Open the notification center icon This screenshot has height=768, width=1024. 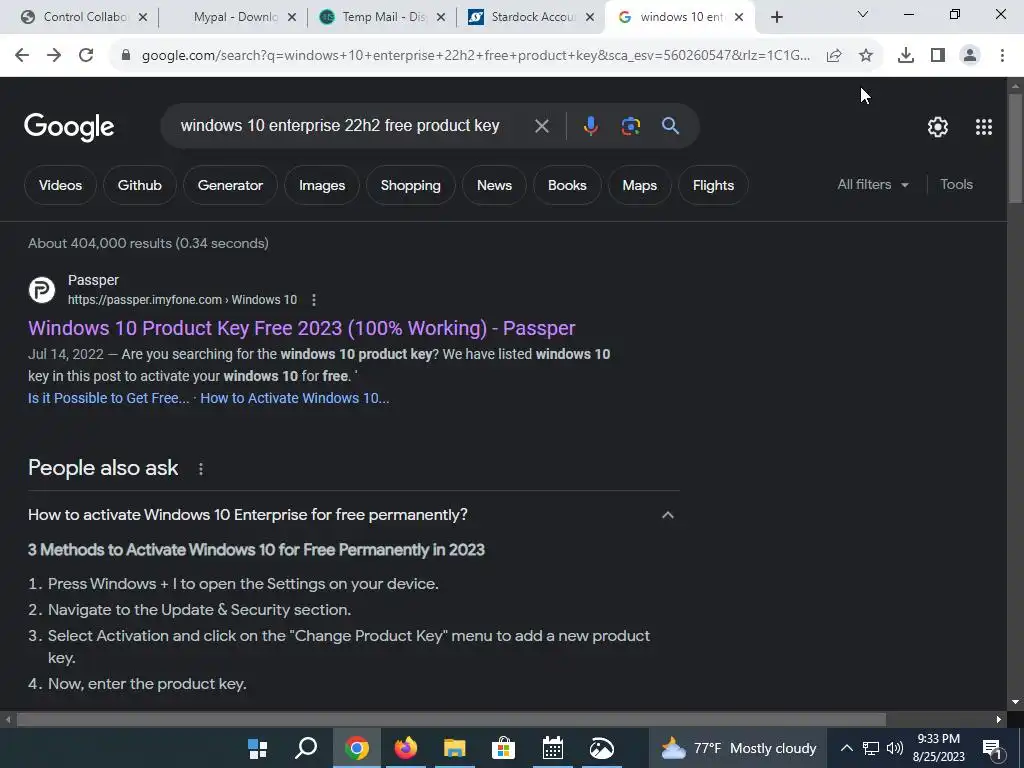(x=992, y=748)
